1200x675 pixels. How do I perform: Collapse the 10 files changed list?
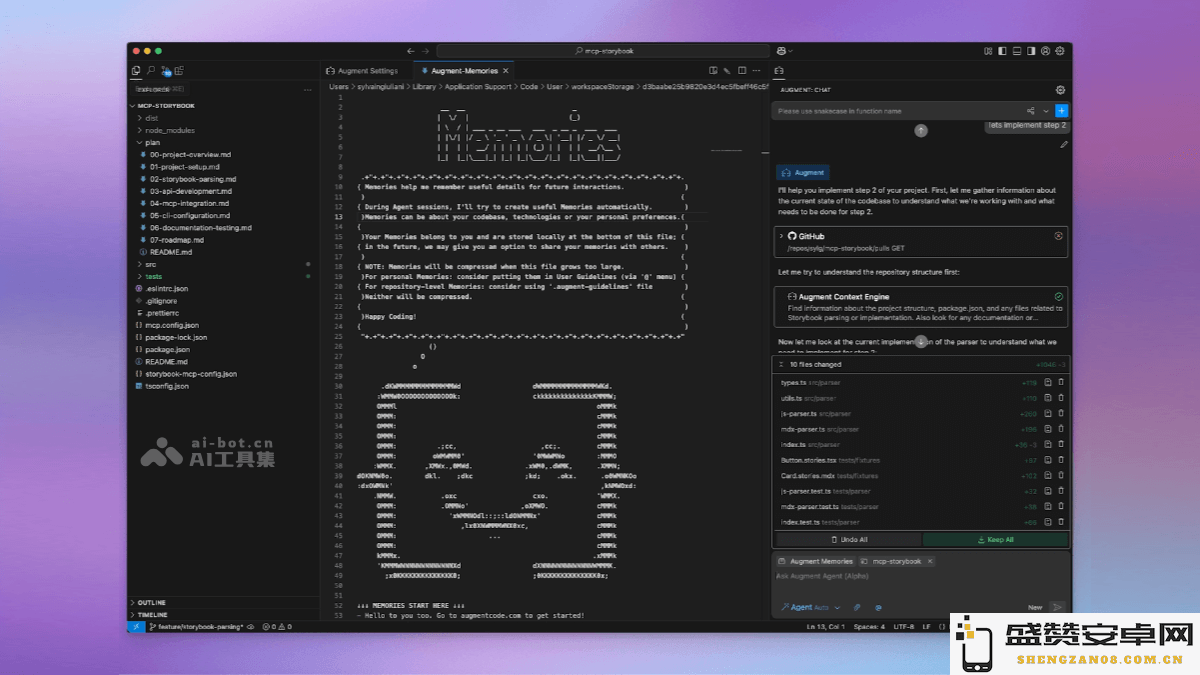coord(783,364)
